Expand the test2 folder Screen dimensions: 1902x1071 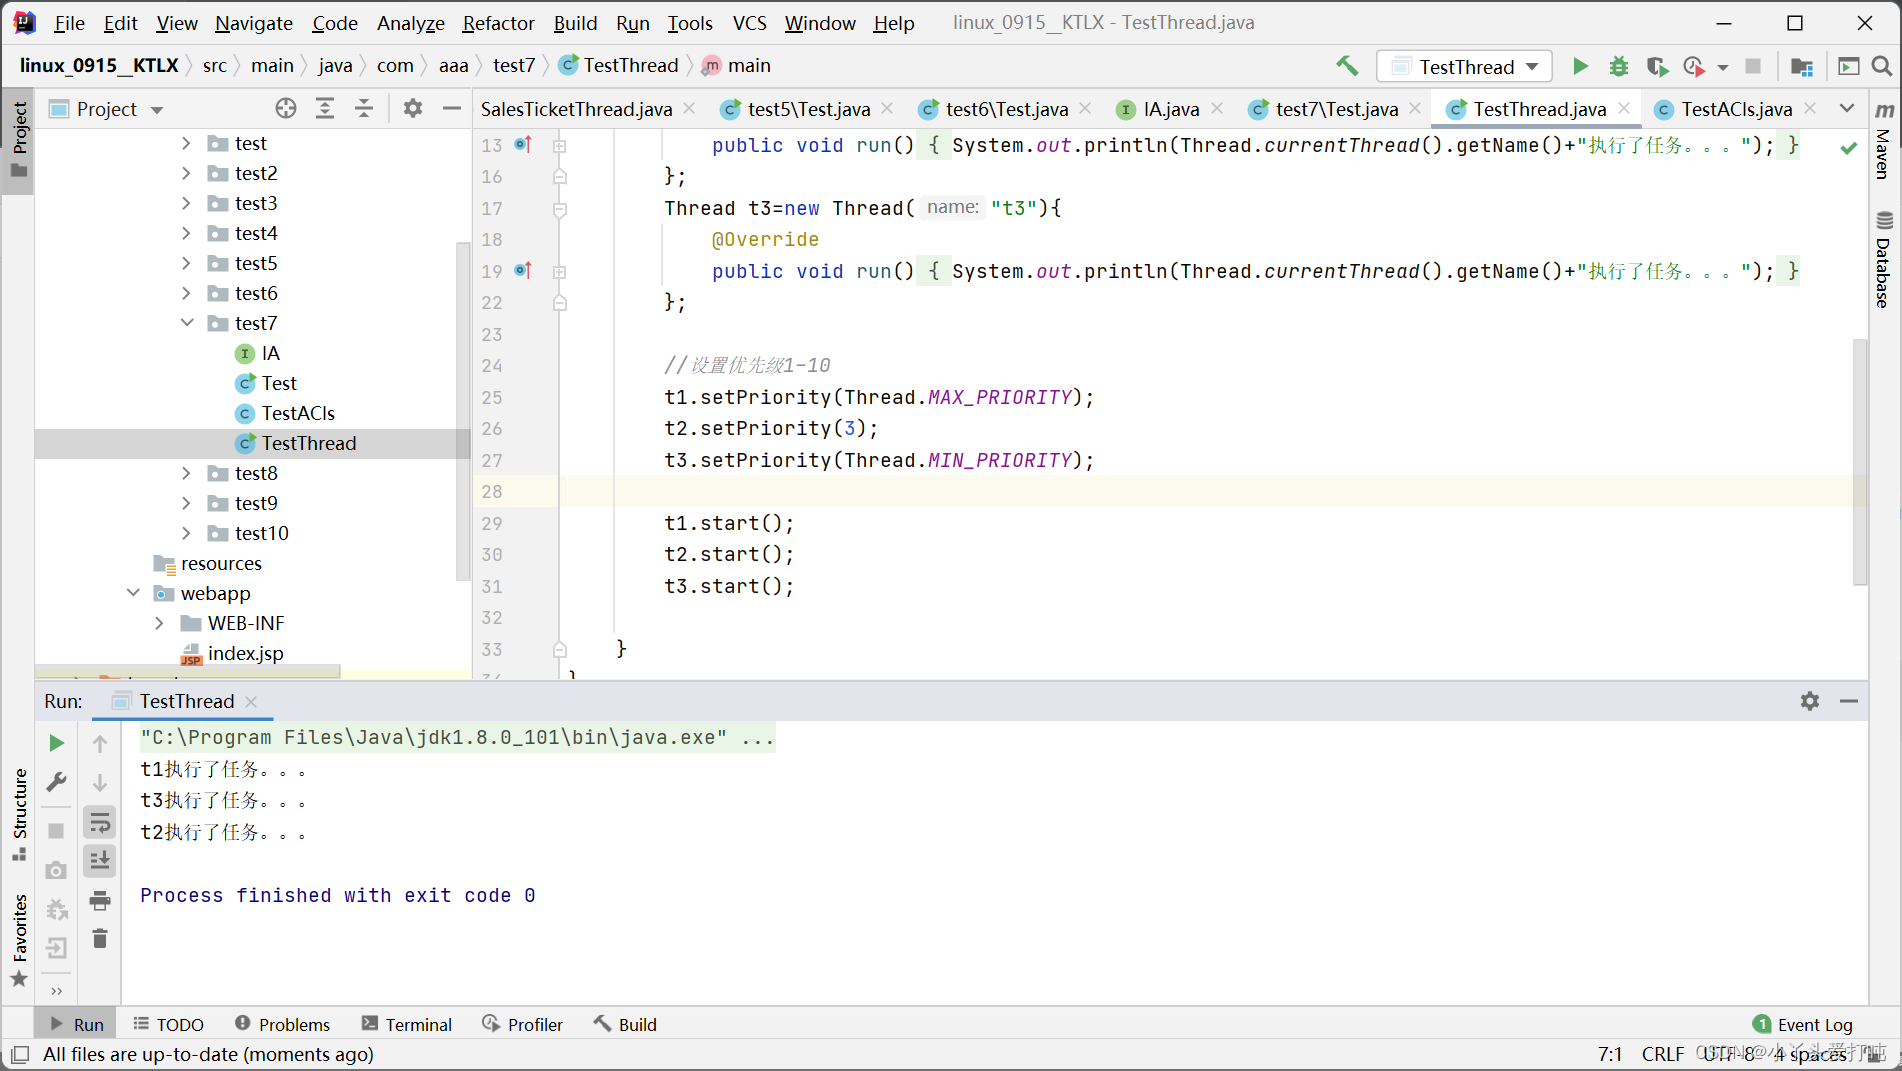(x=186, y=173)
